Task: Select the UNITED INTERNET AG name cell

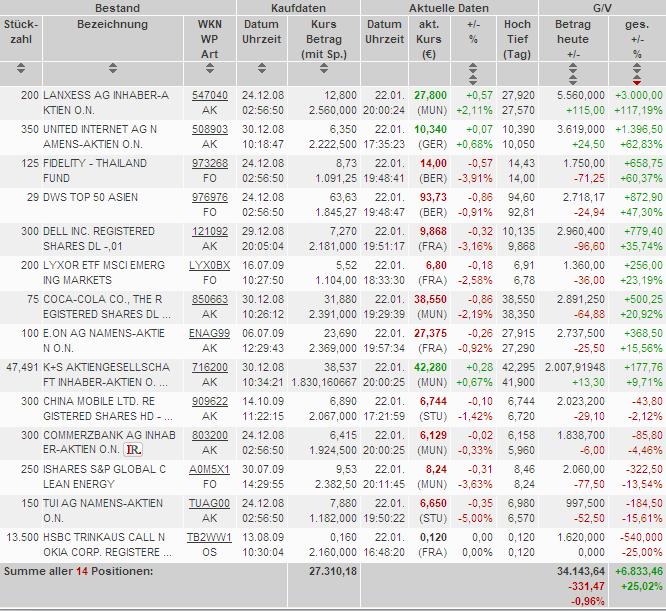Action: point(100,137)
